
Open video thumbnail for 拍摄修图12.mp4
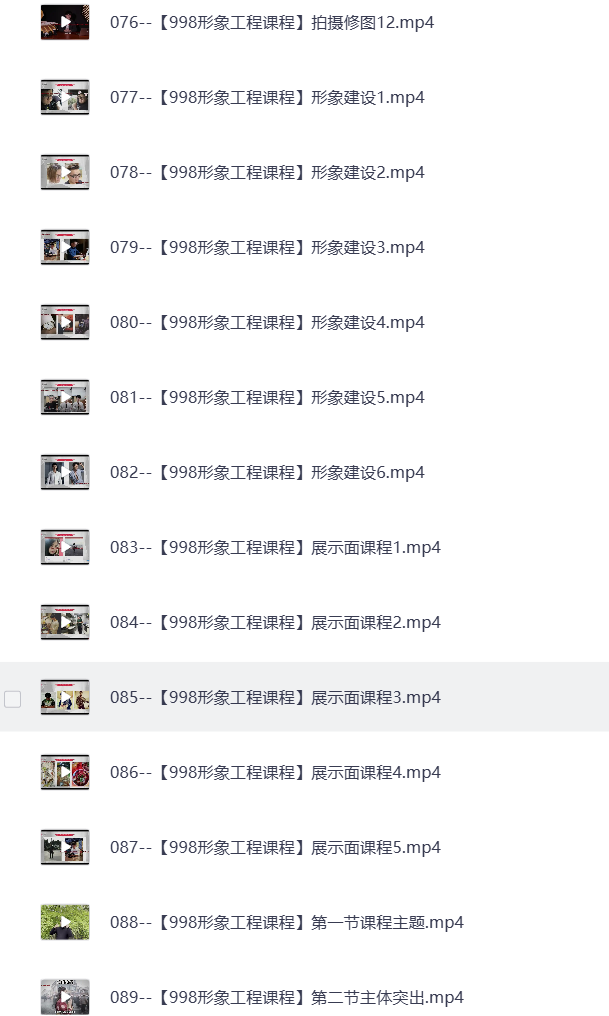pyautogui.click(x=65, y=22)
